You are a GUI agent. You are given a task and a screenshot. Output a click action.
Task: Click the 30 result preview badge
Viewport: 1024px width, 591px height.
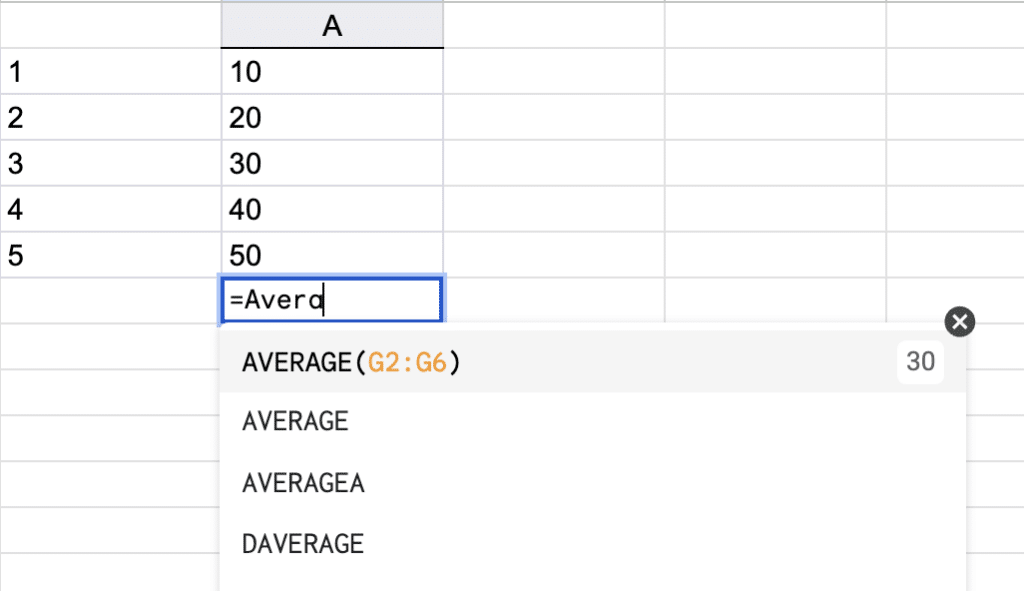920,361
